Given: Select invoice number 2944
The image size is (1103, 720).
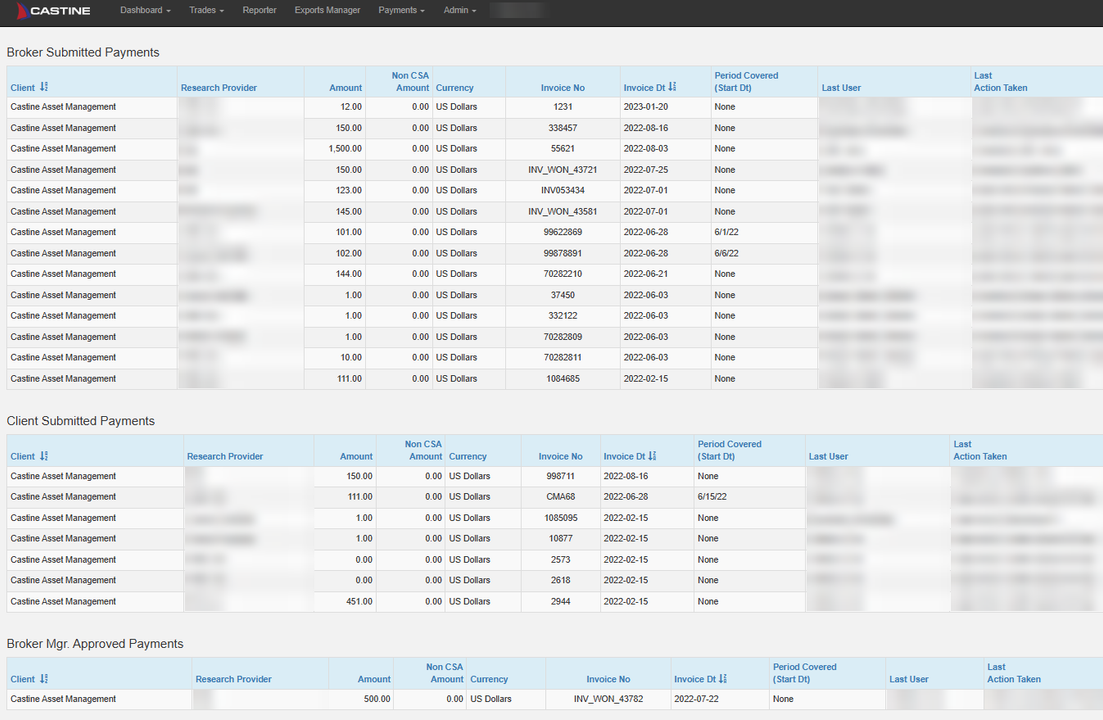Looking at the screenshot, I should [x=561, y=602].
